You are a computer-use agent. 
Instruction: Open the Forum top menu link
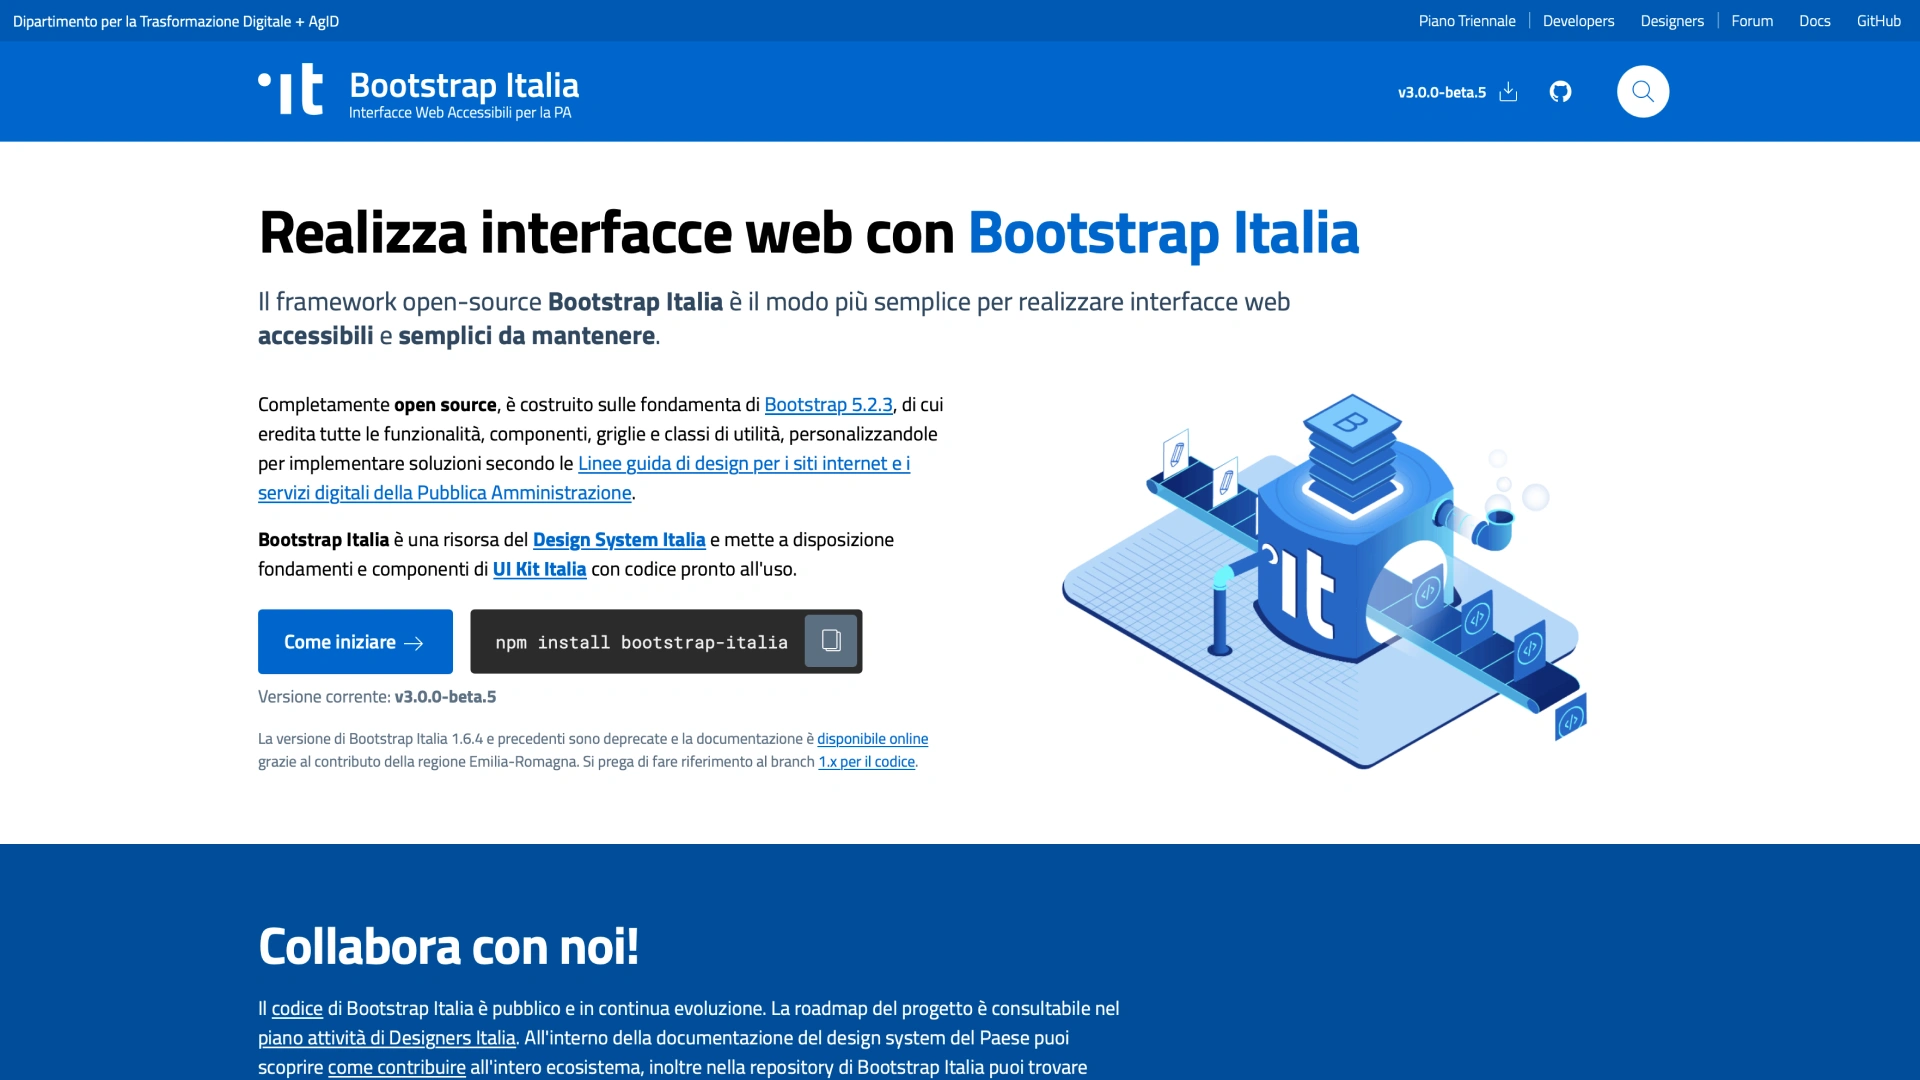click(x=1752, y=21)
